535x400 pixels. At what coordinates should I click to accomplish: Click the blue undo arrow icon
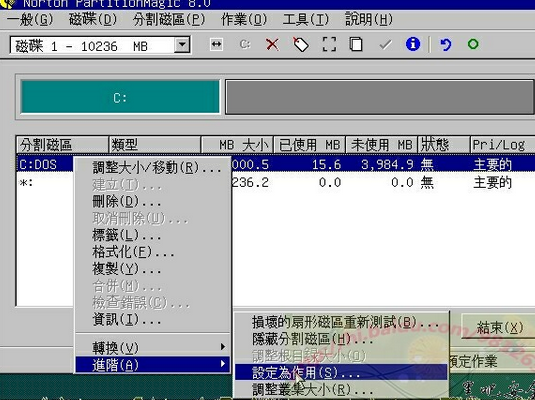point(445,44)
